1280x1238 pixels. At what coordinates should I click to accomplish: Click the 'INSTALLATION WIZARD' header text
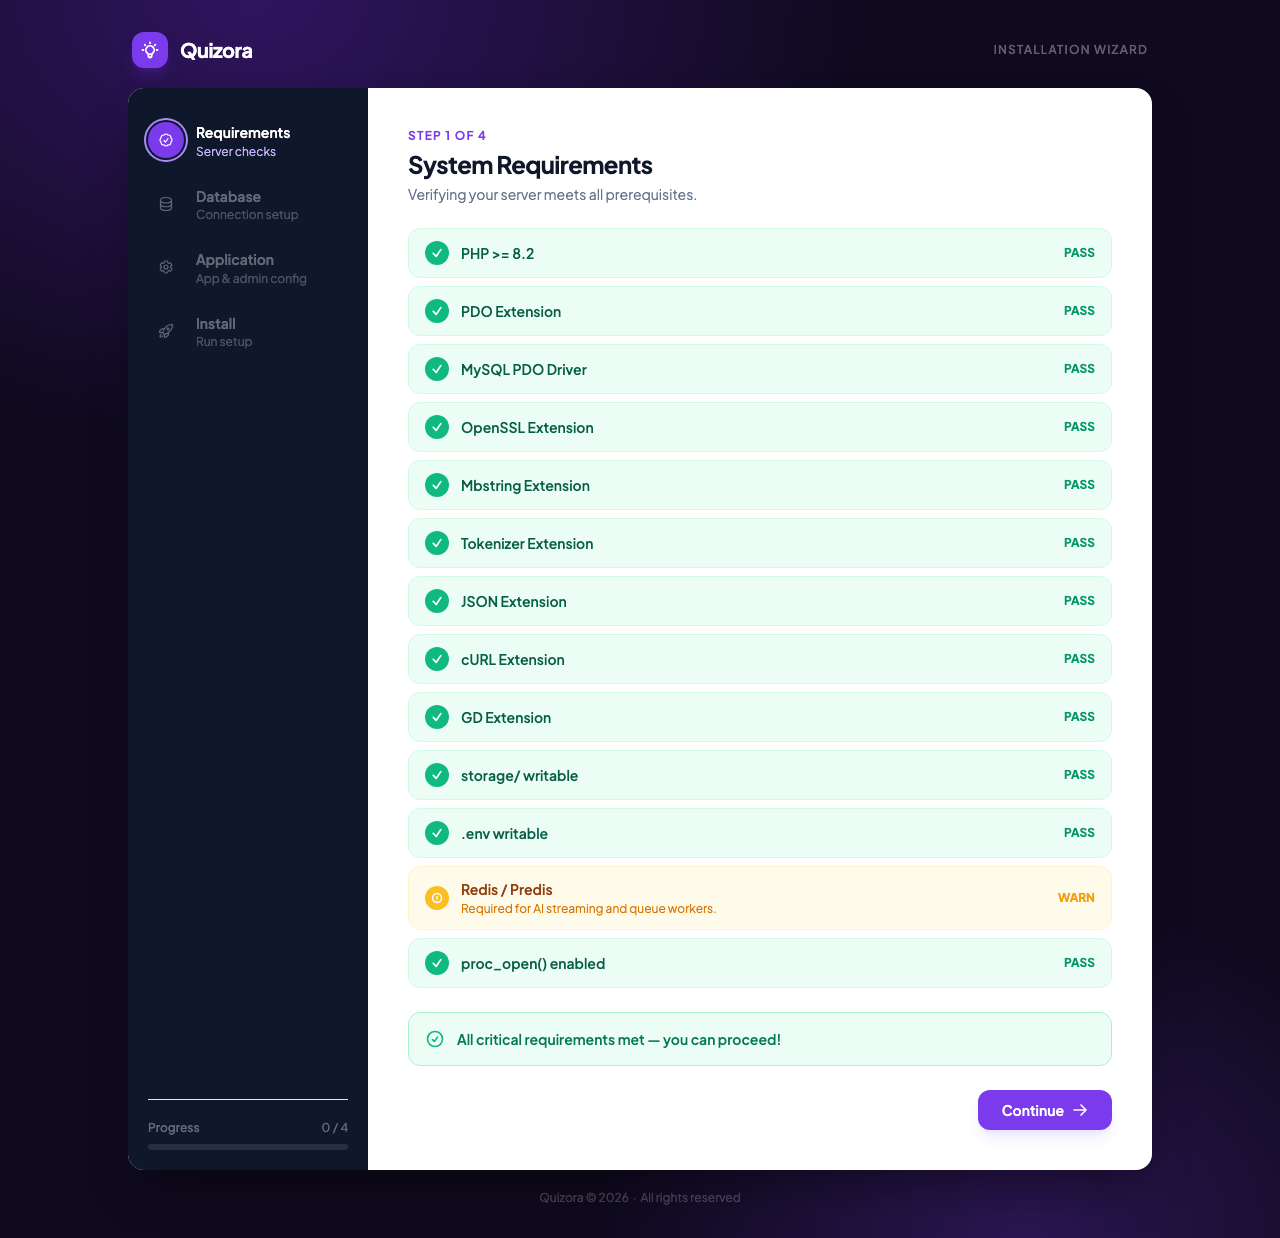tap(1070, 50)
